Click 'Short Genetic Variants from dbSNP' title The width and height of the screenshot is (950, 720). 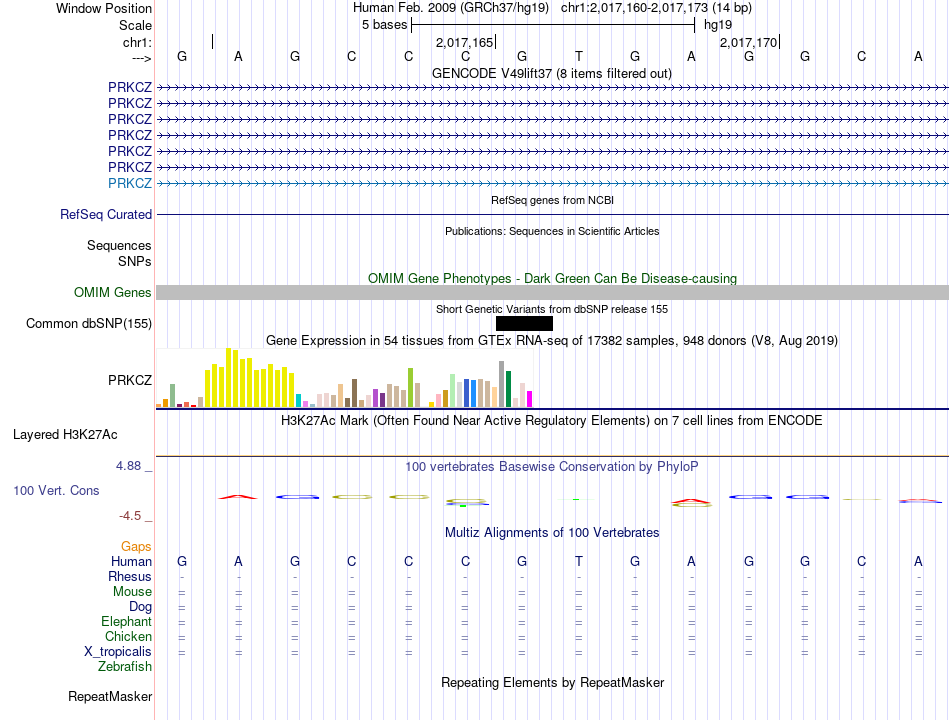(552, 309)
